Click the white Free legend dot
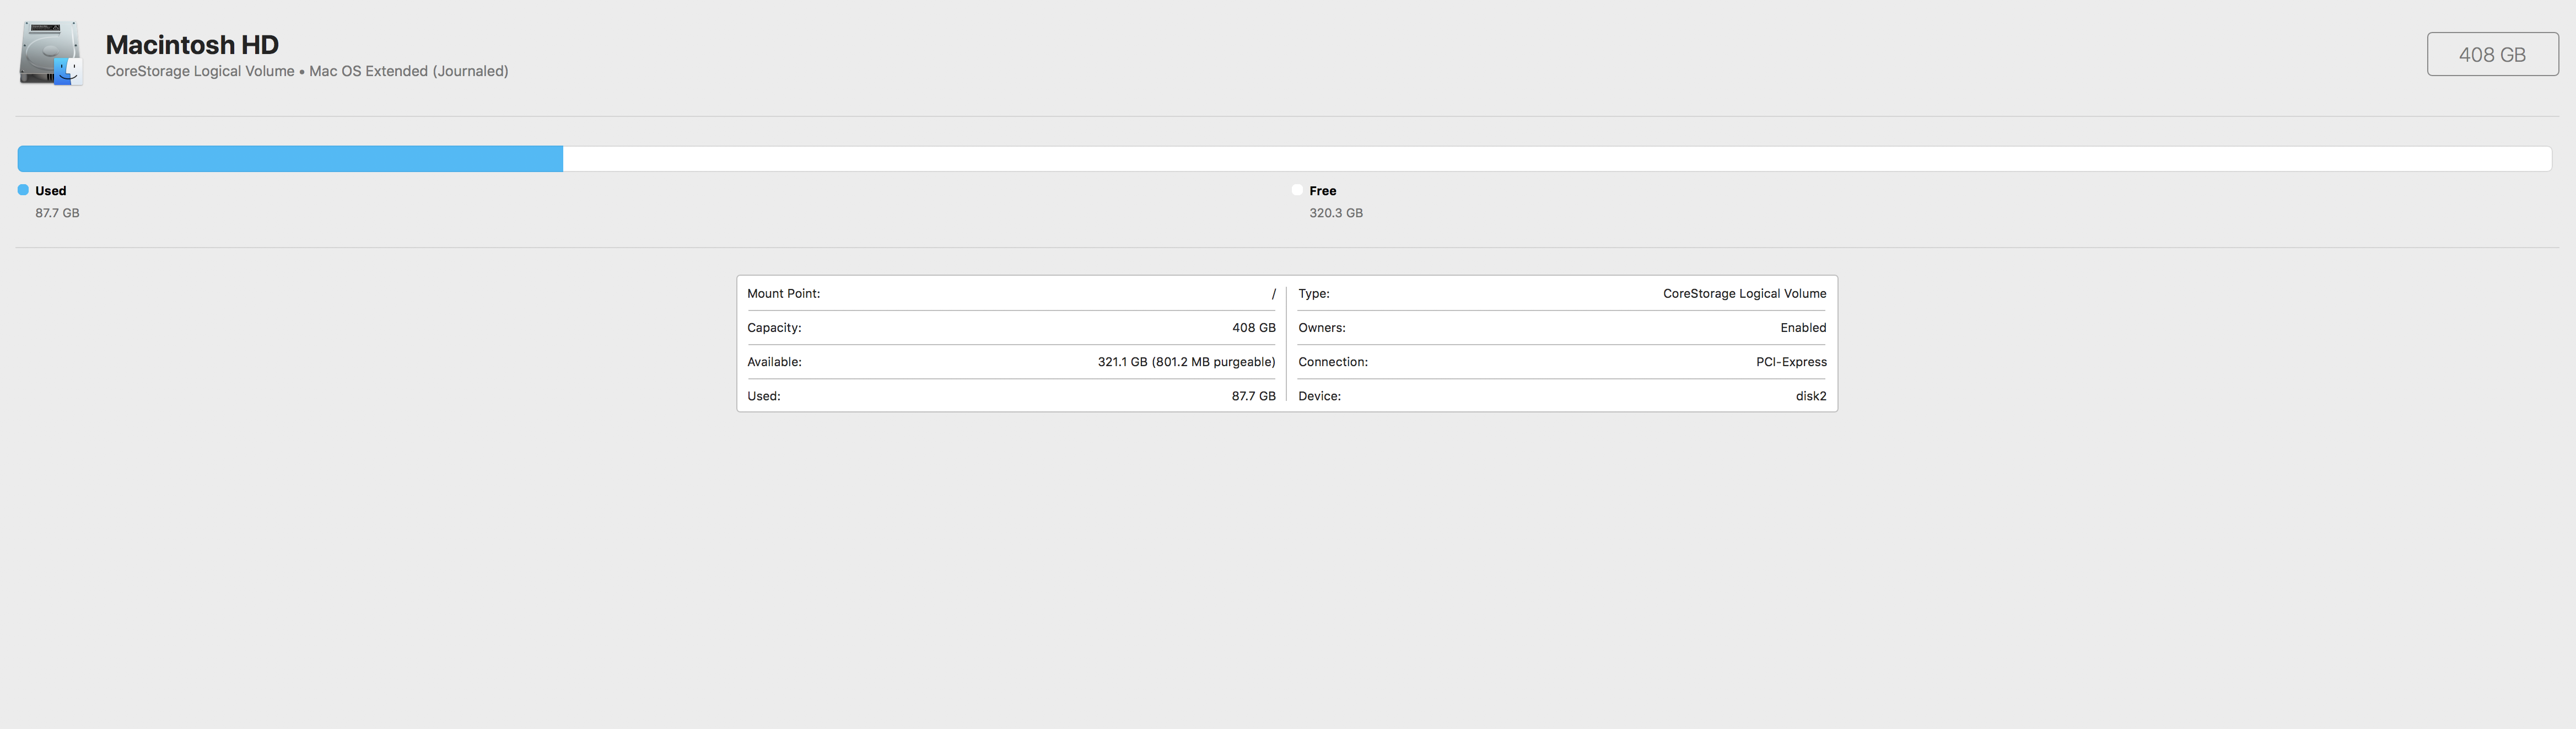Image resolution: width=2576 pixels, height=729 pixels. click(x=1297, y=190)
